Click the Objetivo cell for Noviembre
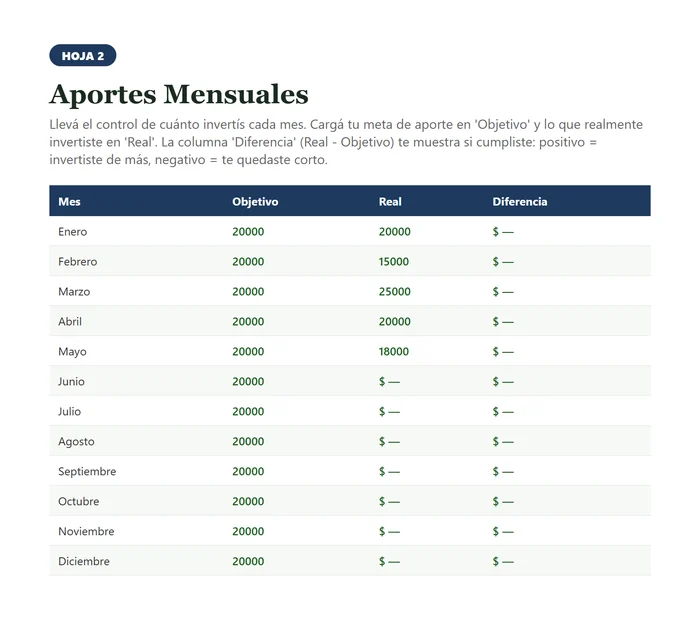The image size is (700, 620). 248,531
